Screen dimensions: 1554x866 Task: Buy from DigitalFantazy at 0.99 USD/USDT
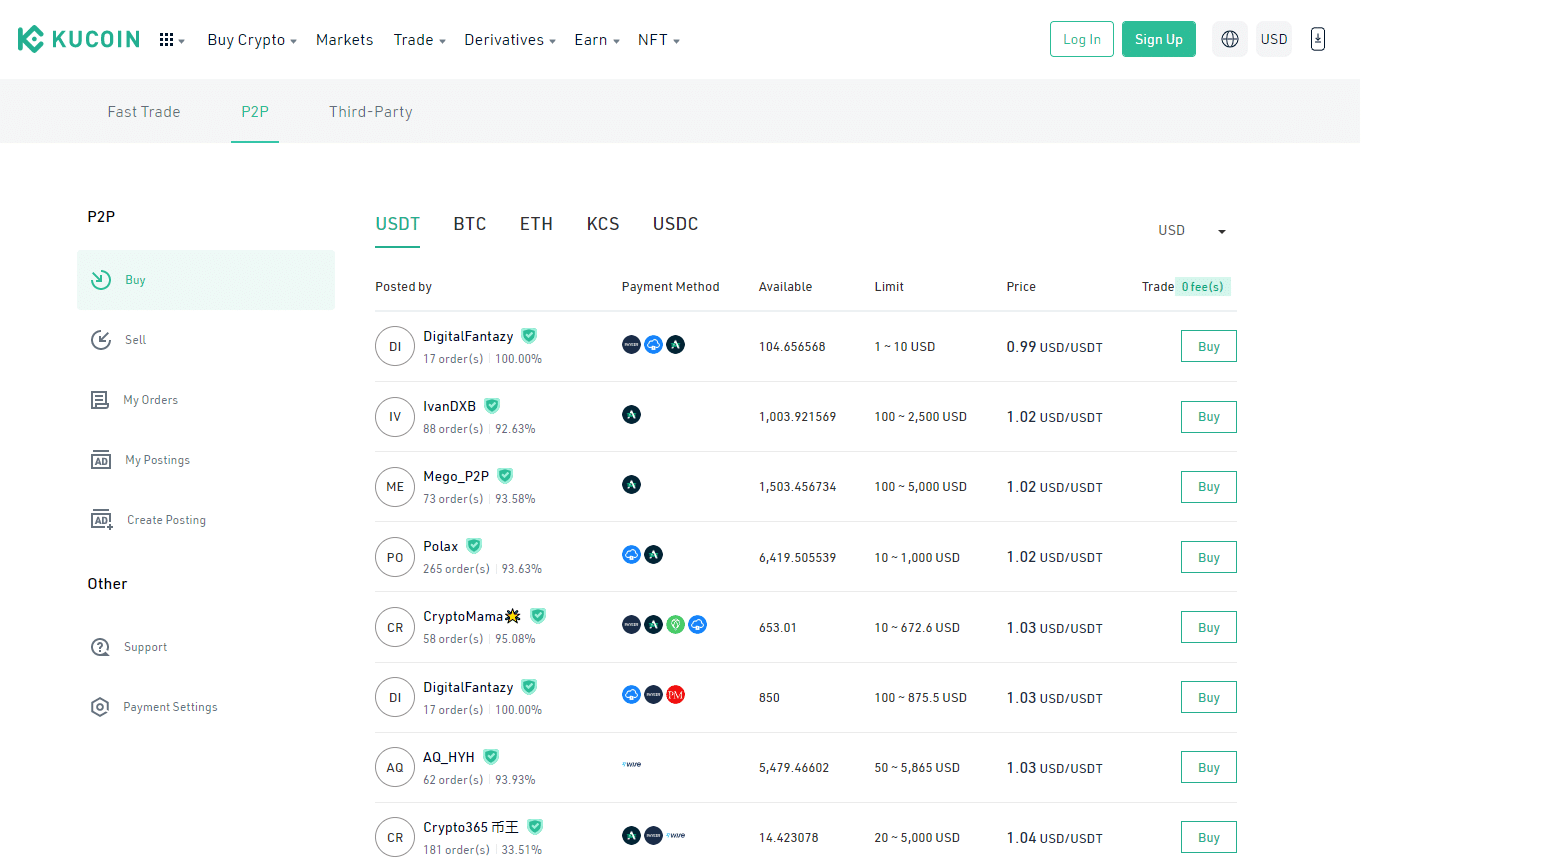(x=1209, y=347)
